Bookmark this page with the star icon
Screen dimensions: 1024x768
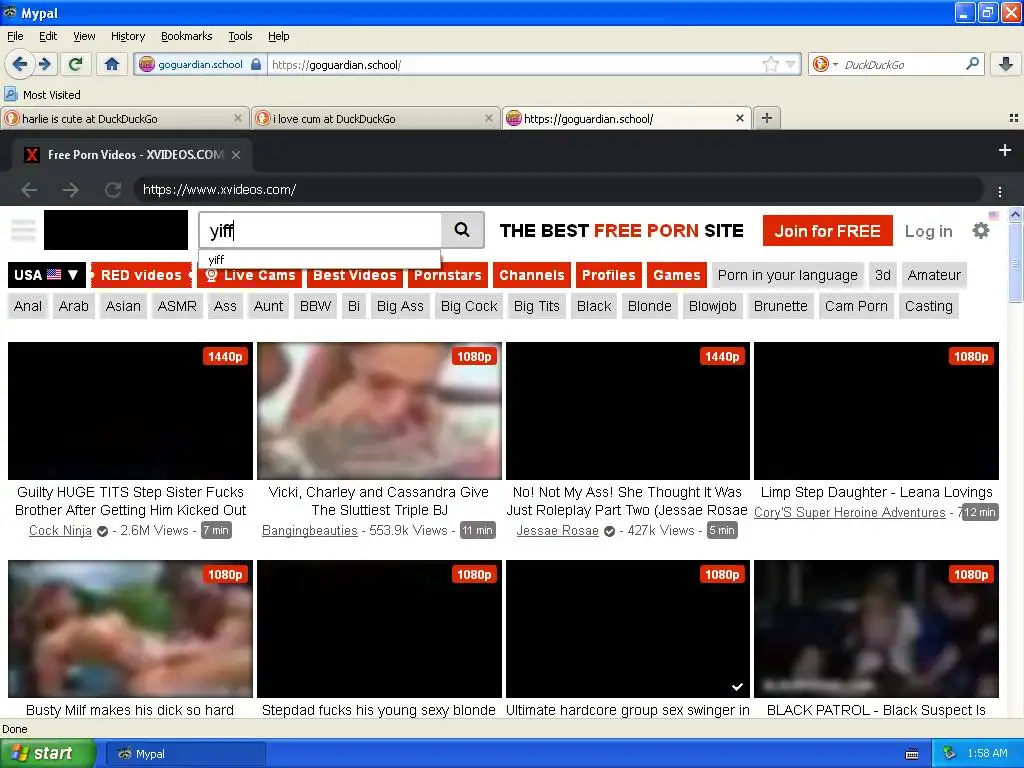tap(771, 64)
